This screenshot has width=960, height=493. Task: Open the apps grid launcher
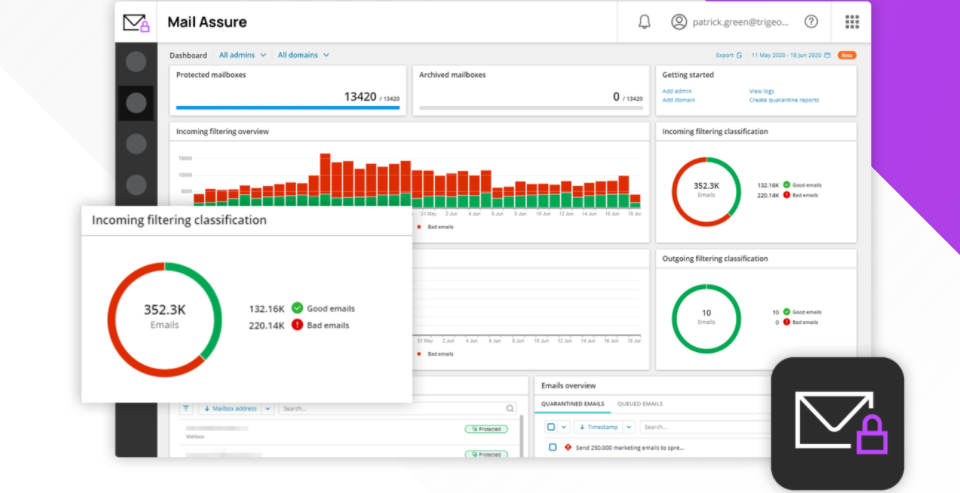[852, 22]
